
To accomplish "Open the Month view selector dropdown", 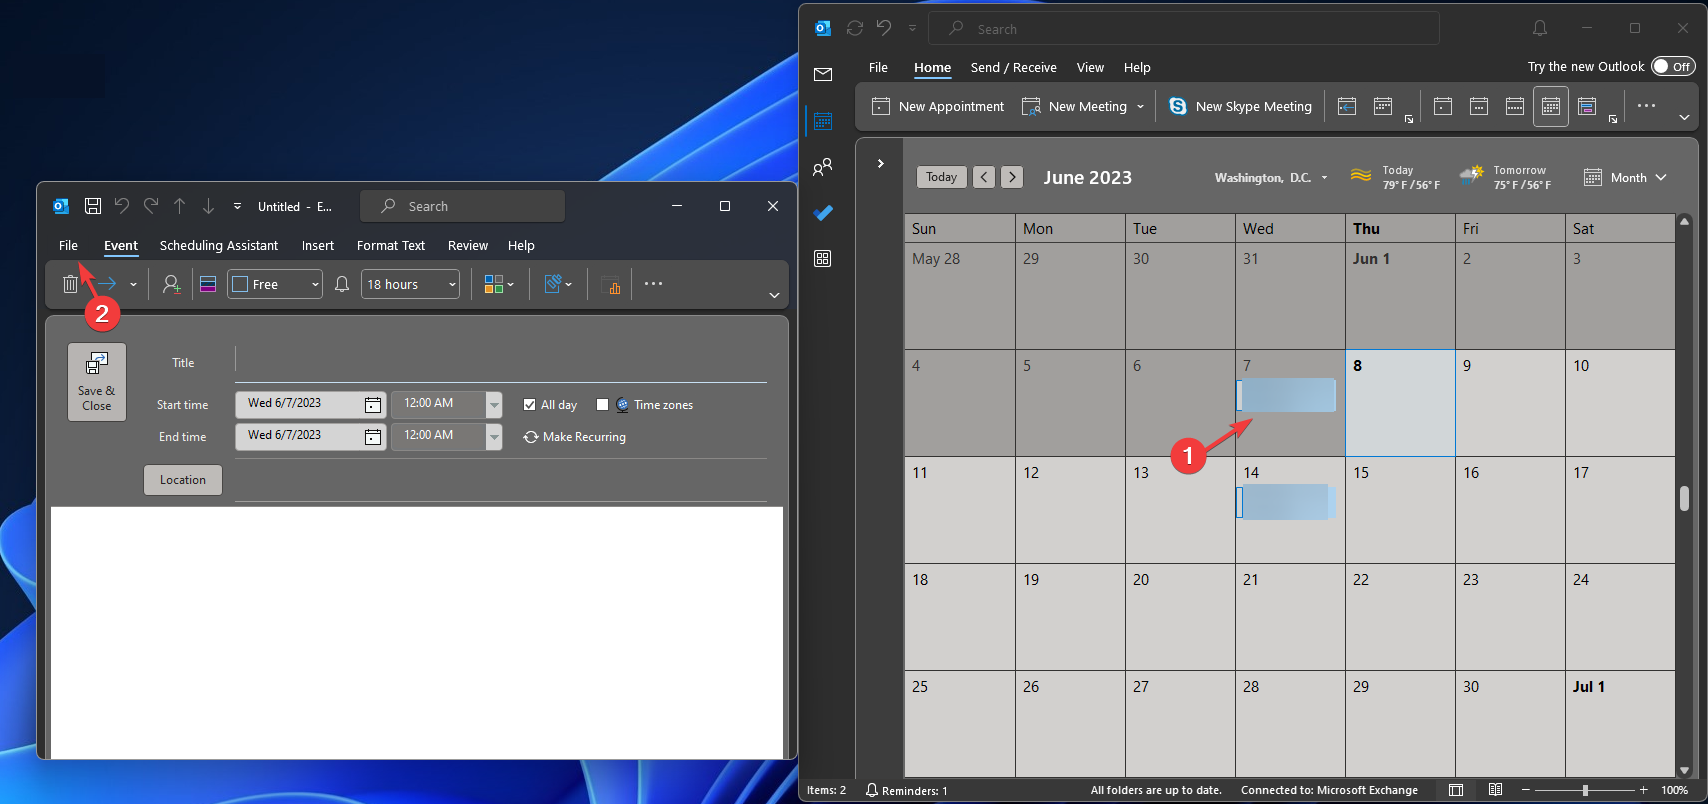I will tap(1626, 177).
